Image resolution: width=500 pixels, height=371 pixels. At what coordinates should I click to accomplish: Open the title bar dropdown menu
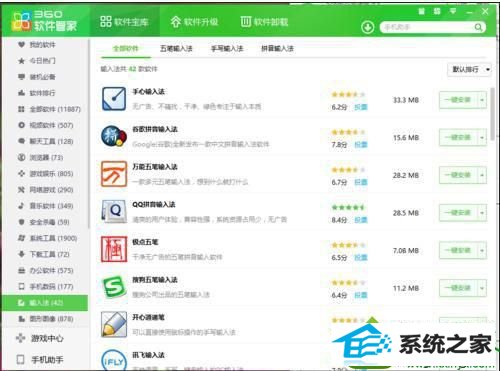[x=453, y=12]
